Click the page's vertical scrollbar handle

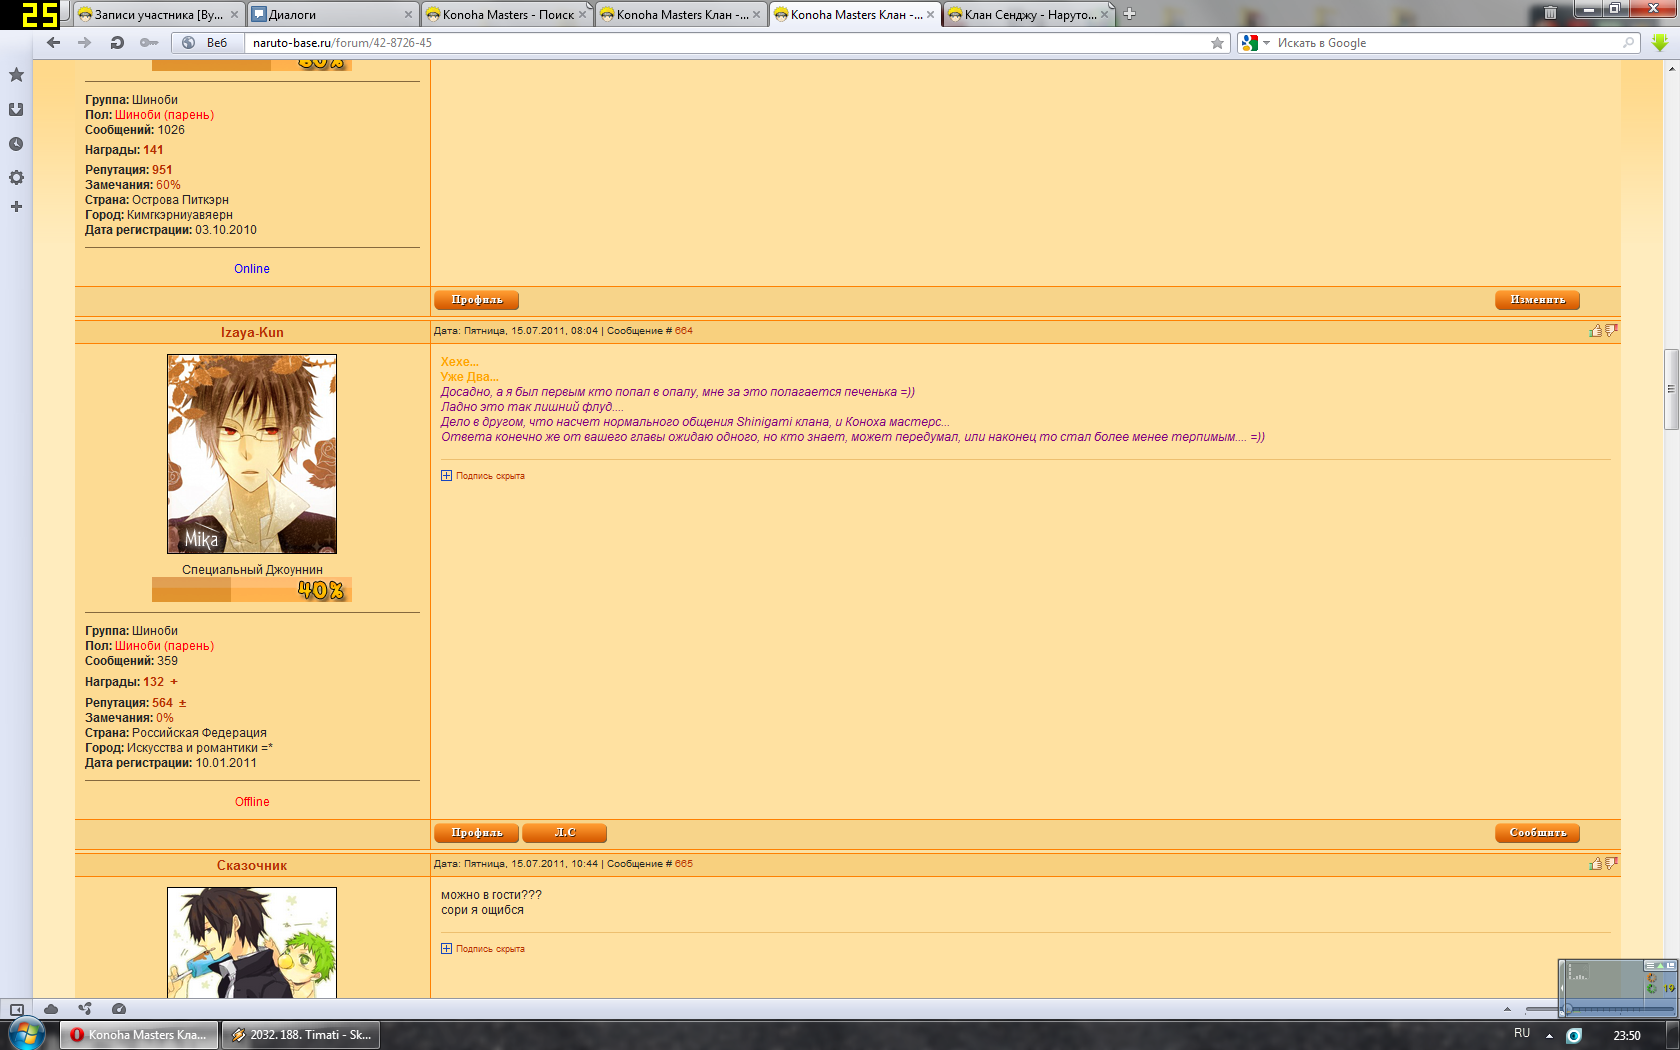[x=1671, y=390]
